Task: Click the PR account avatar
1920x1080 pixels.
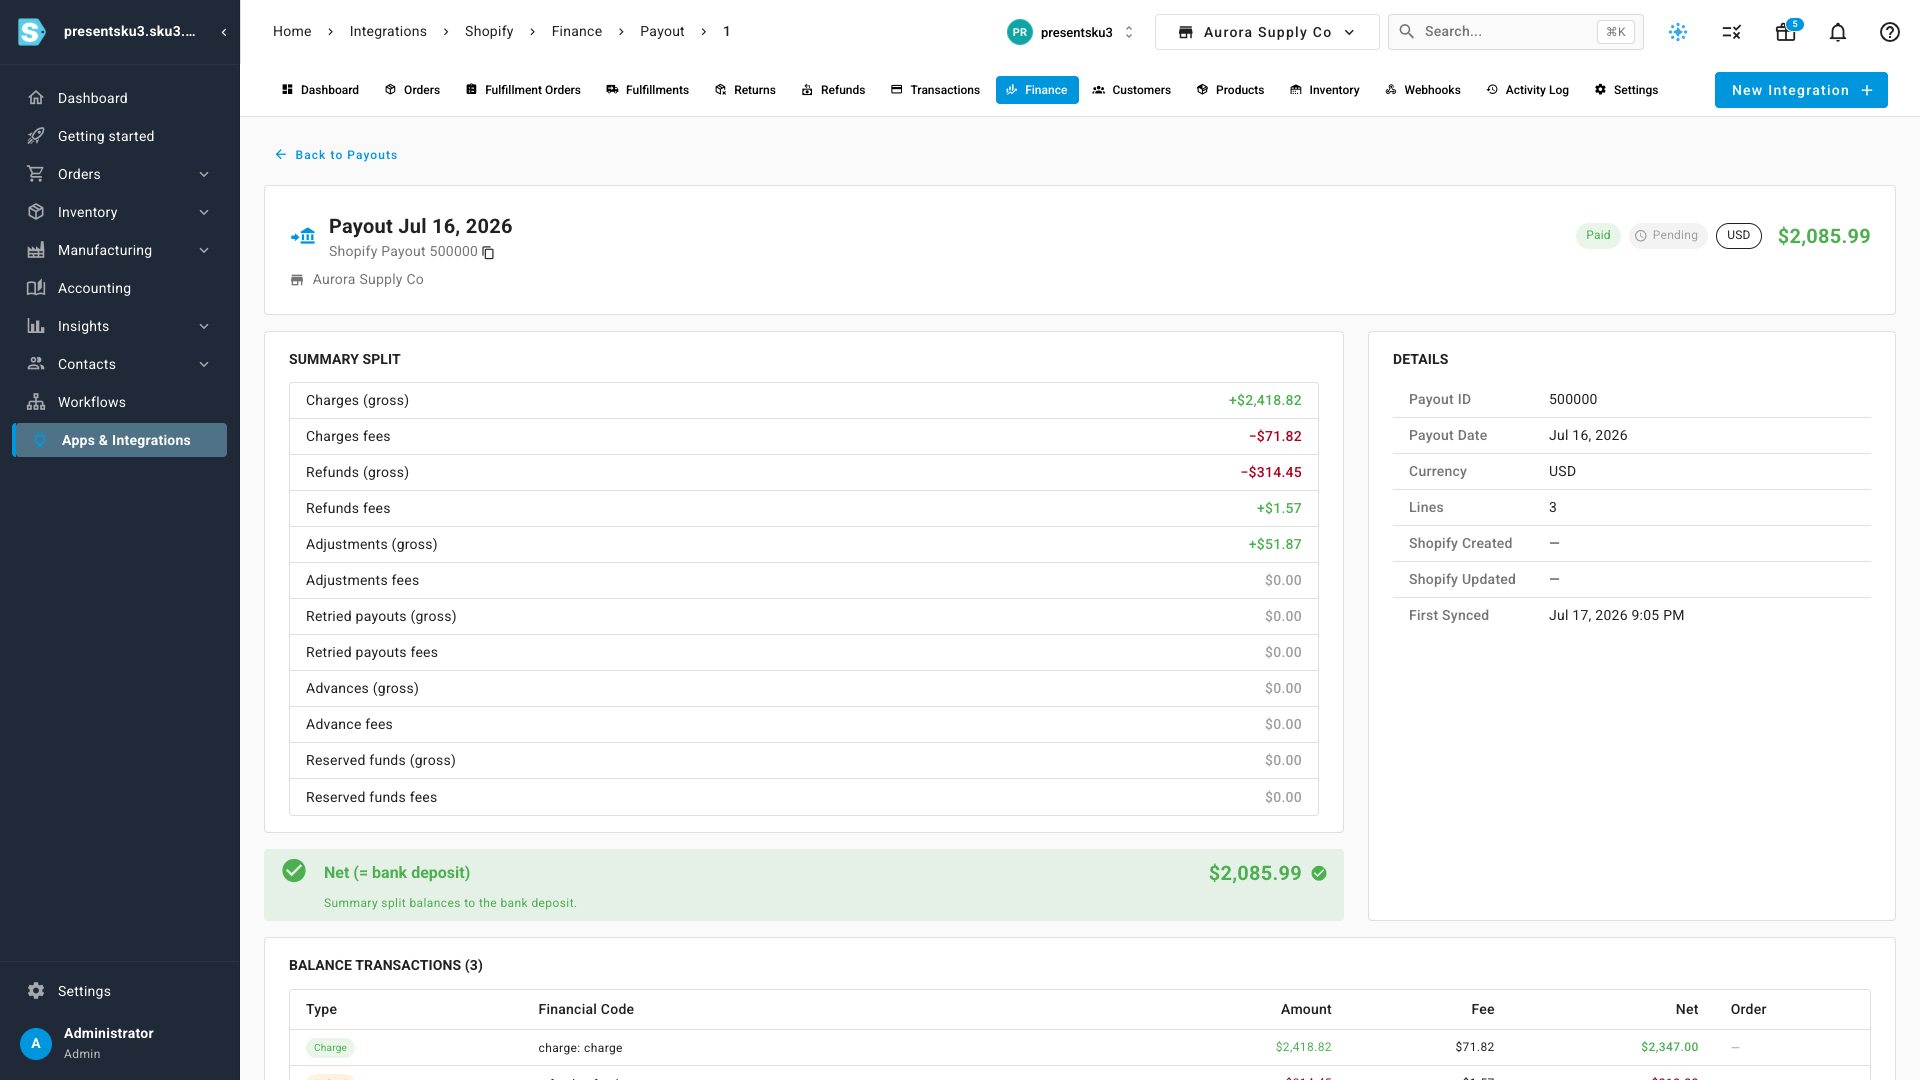Action: click(x=1019, y=32)
